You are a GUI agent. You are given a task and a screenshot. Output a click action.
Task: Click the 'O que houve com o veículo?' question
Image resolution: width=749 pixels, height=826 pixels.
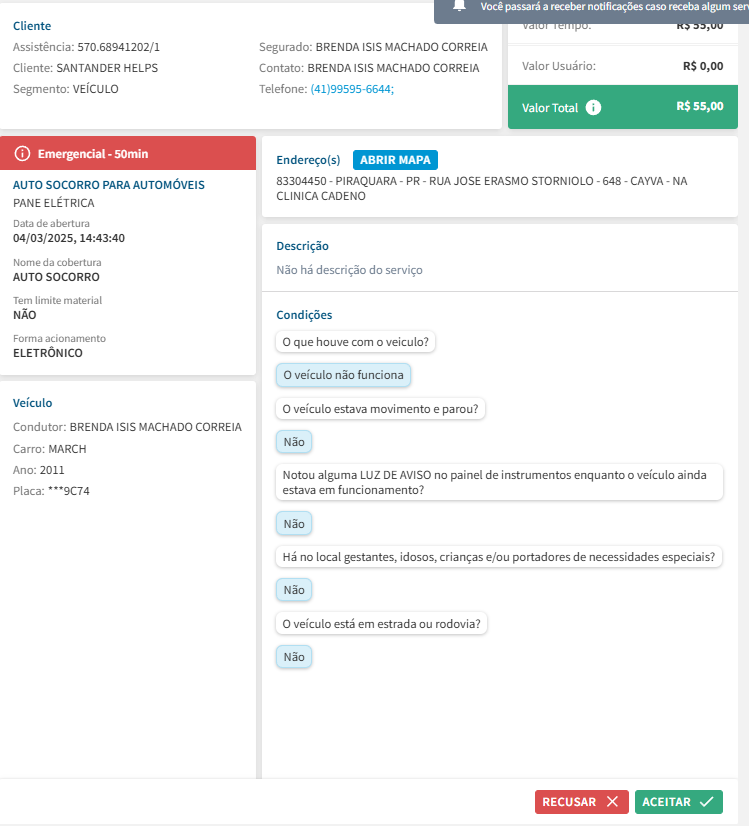click(356, 342)
